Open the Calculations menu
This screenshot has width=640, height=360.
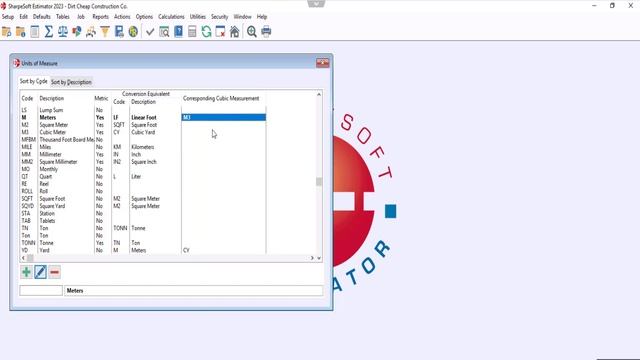(171, 17)
